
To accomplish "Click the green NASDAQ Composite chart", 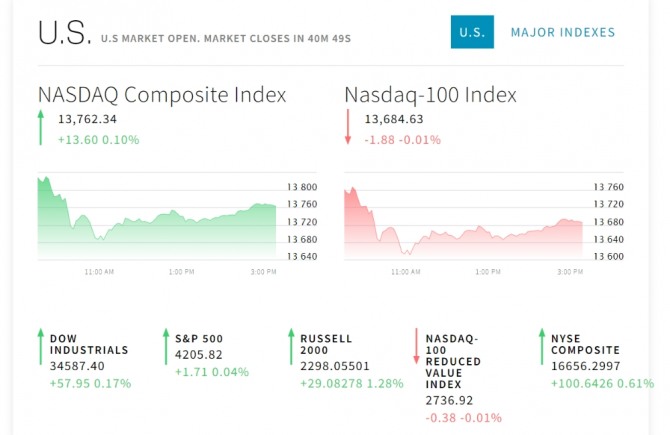I will click(x=158, y=222).
